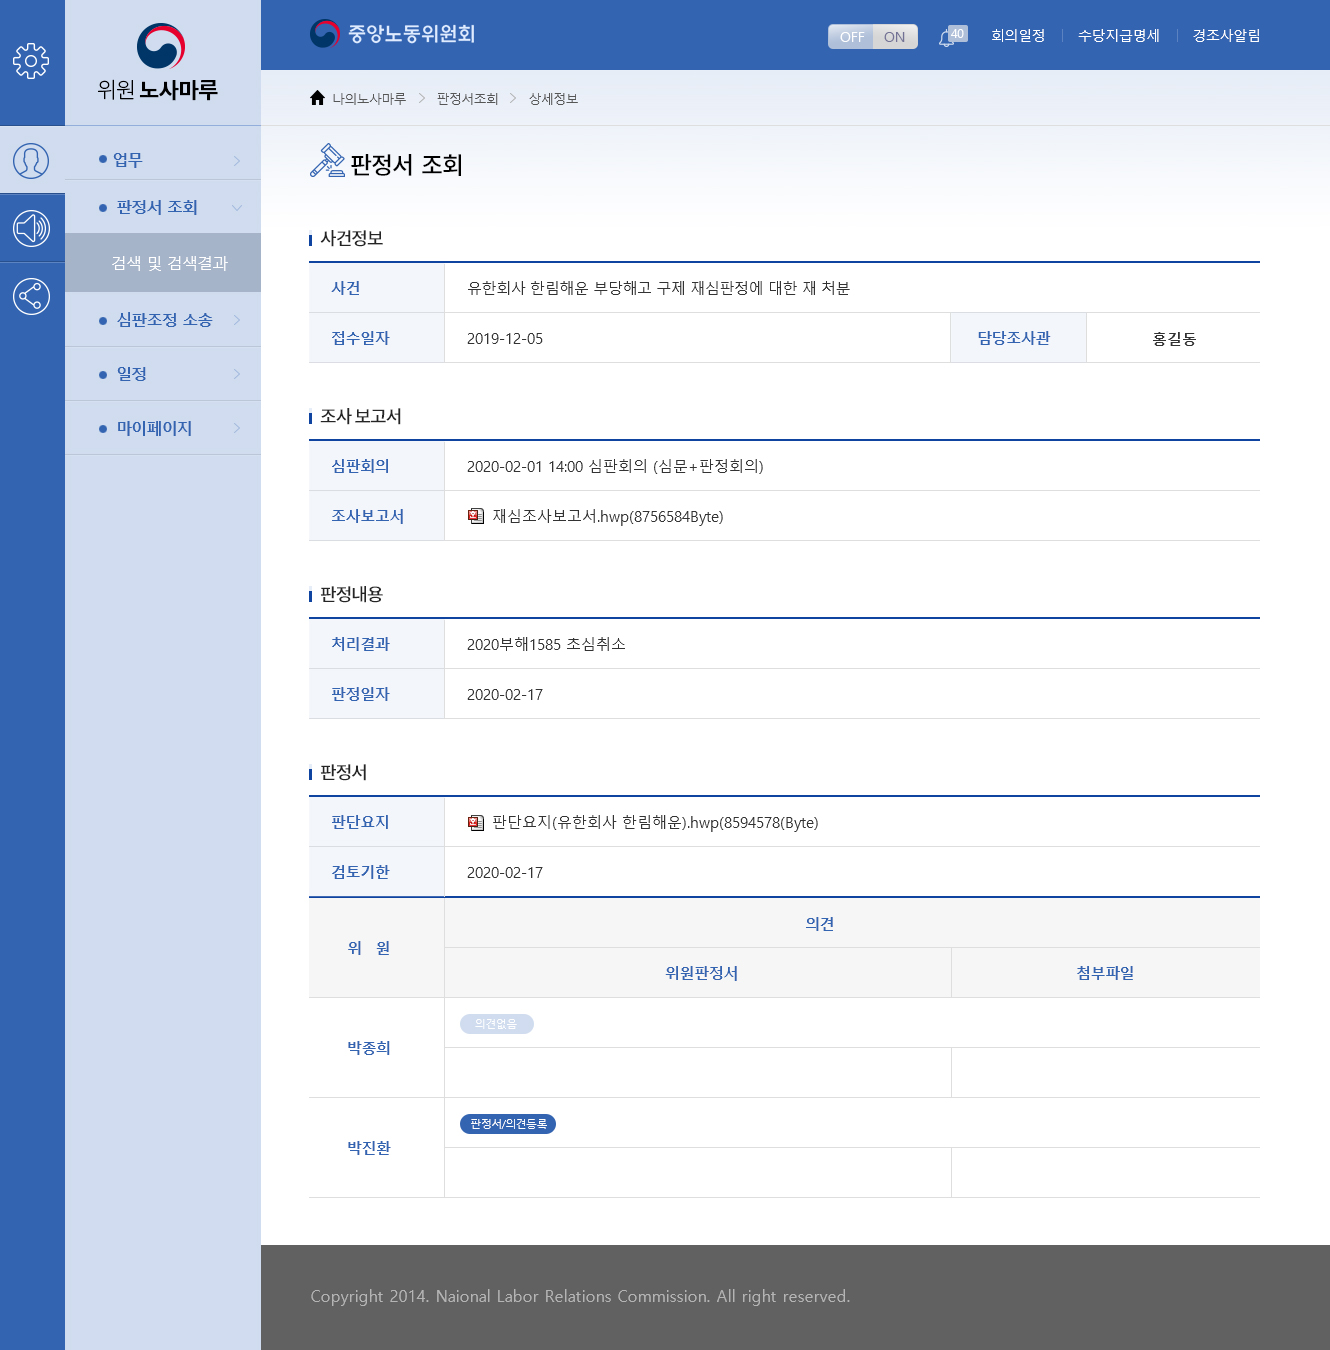Click the member name 박진환
1330x1350 pixels.
click(x=369, y=1148)
